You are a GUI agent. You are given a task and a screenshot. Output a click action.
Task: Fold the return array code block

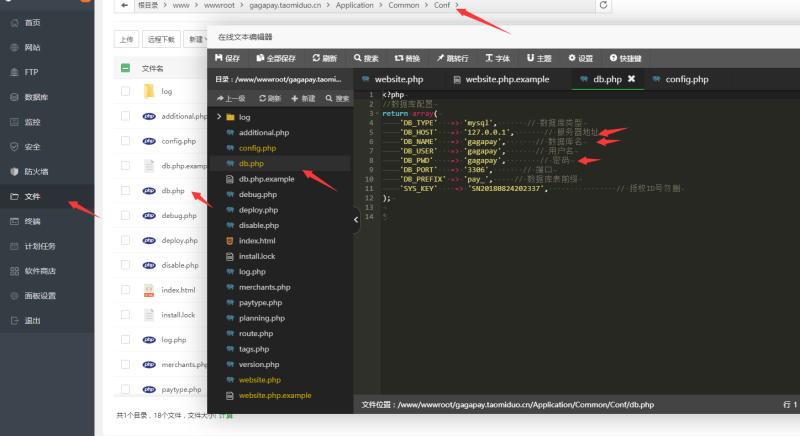377,114
